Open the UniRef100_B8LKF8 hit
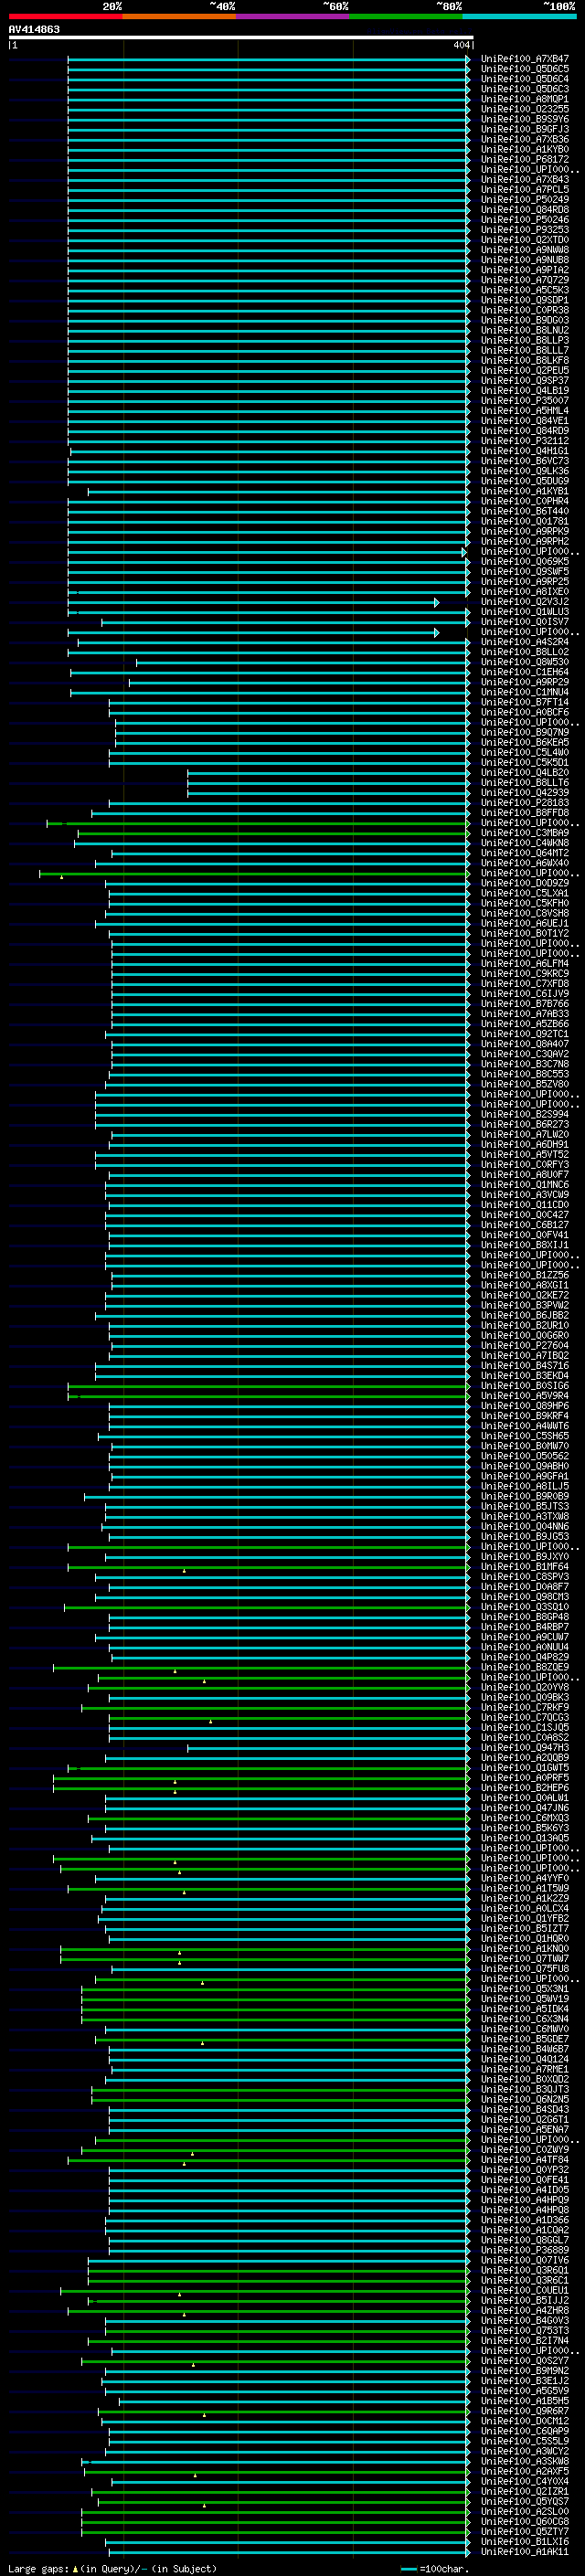The height and width of the screenshot is (2576, 585). coord(525,360)
